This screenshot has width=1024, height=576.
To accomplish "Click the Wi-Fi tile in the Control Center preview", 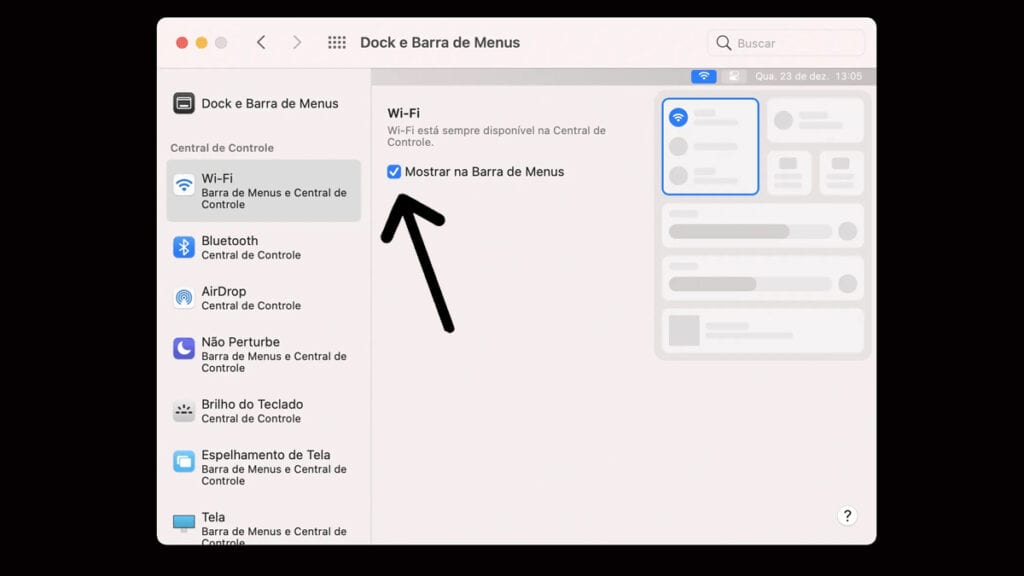I will [711, 146].
